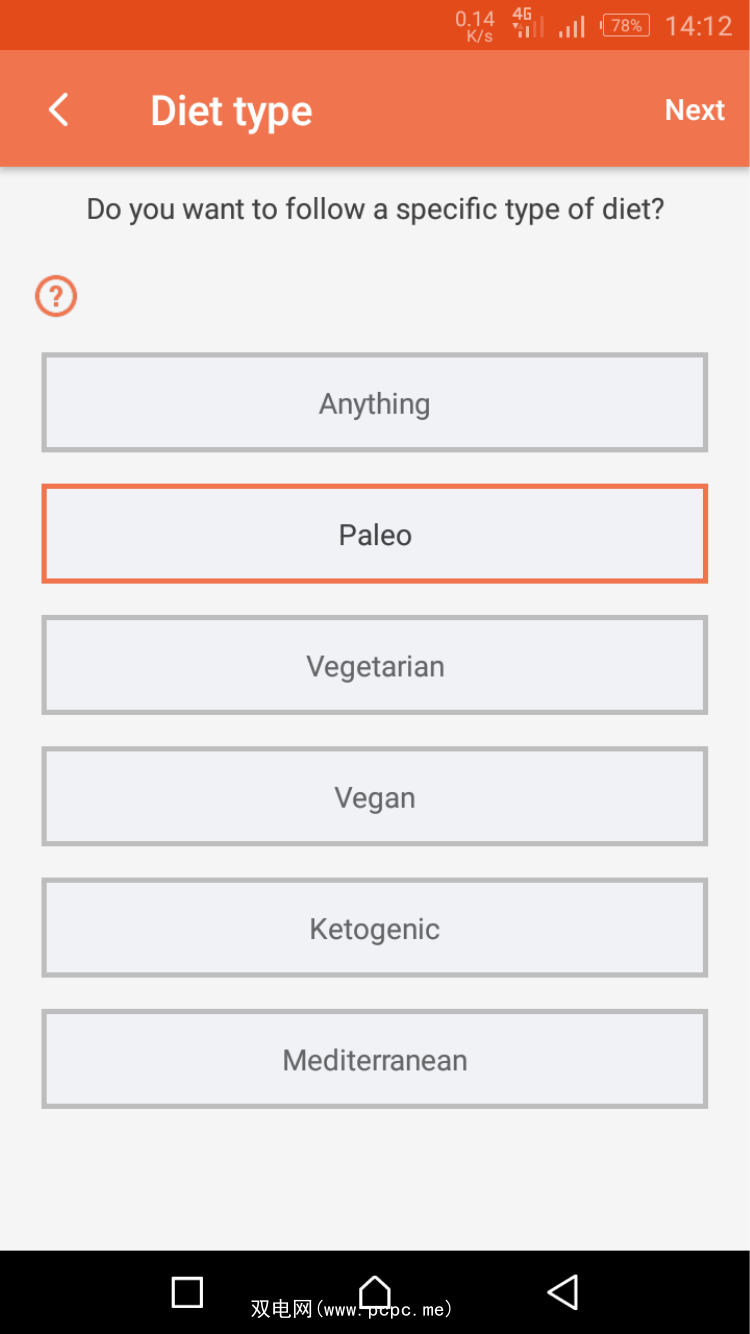Tap Next in the header
750x1334 pixels.
694,110
